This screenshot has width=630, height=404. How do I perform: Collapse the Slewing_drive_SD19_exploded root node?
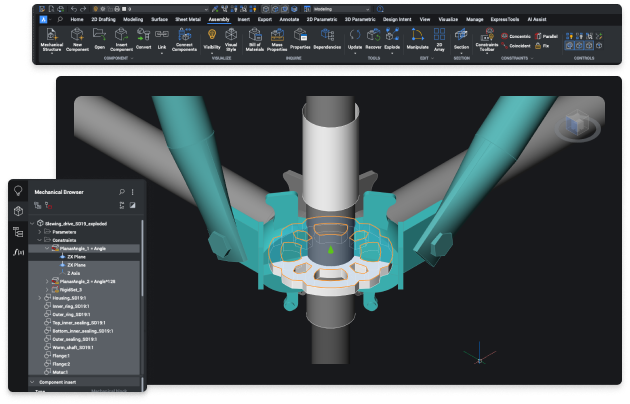[32, 223]
